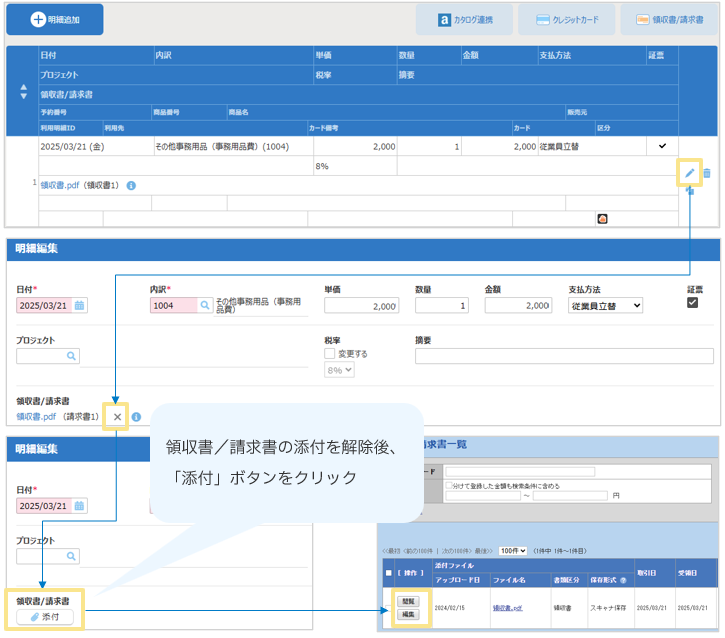Open カタログ連携 tab button
Image resolution: width=725 pixels, height=638 pixels.
(x=465, y=19)
